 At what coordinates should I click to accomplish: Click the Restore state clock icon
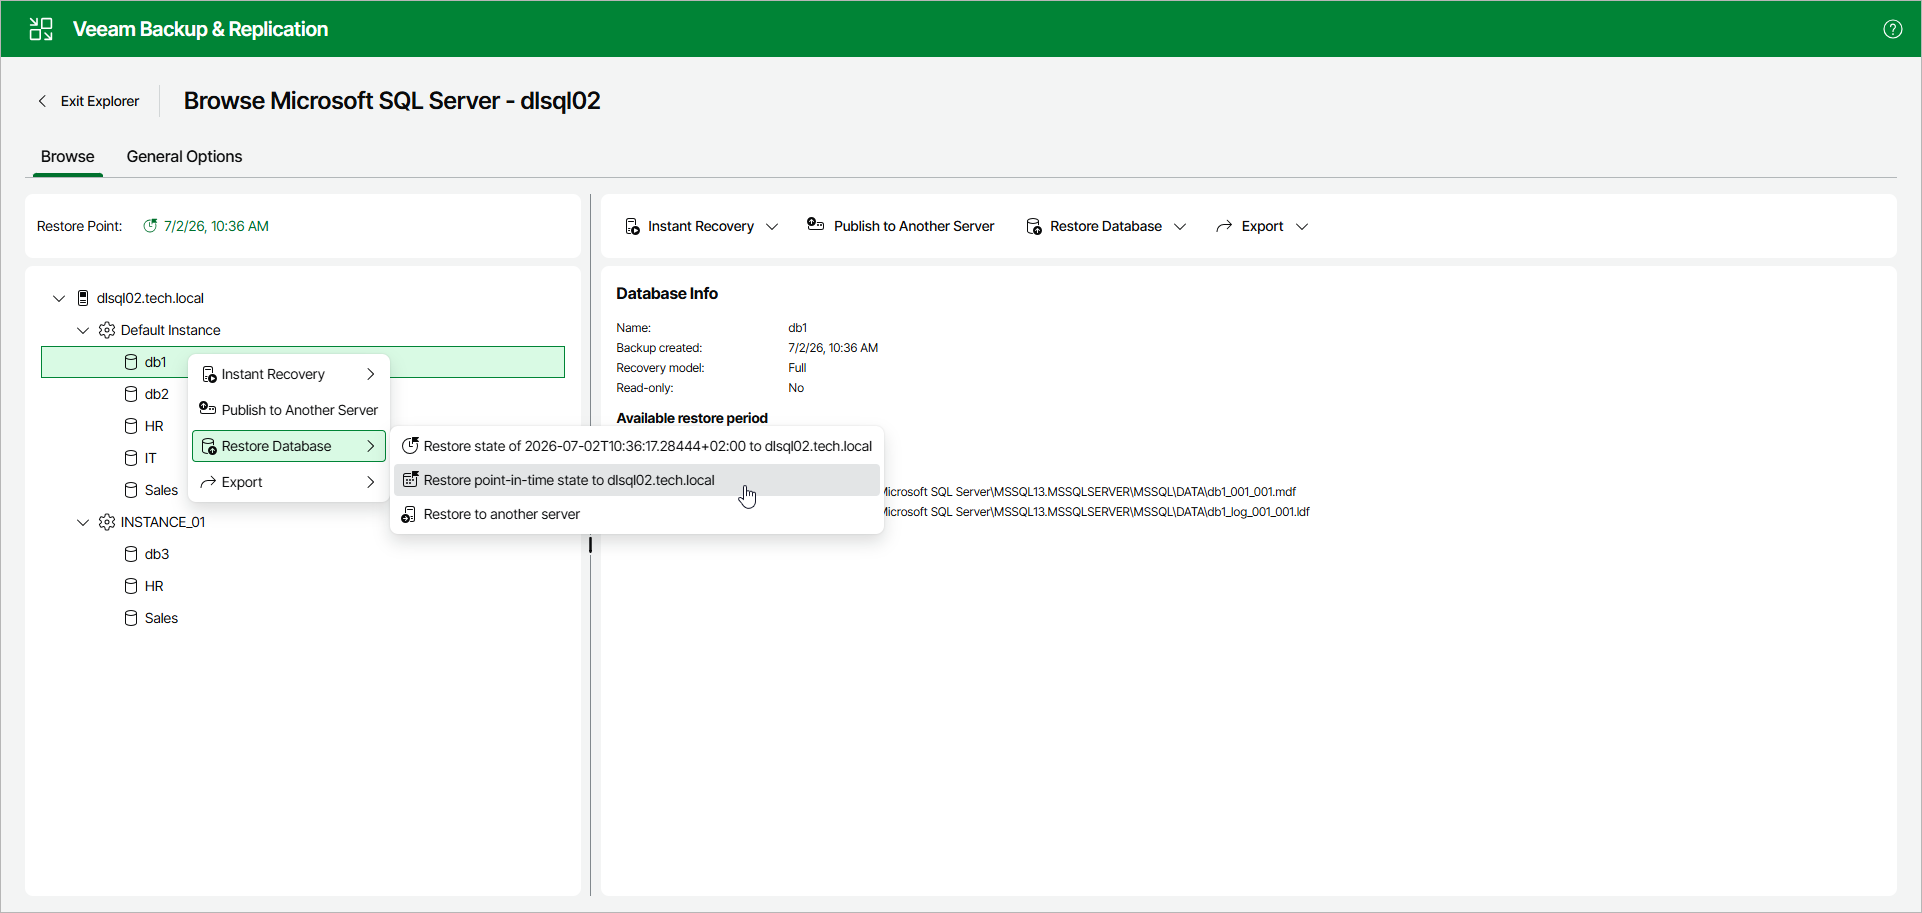[x=410, y=446]
